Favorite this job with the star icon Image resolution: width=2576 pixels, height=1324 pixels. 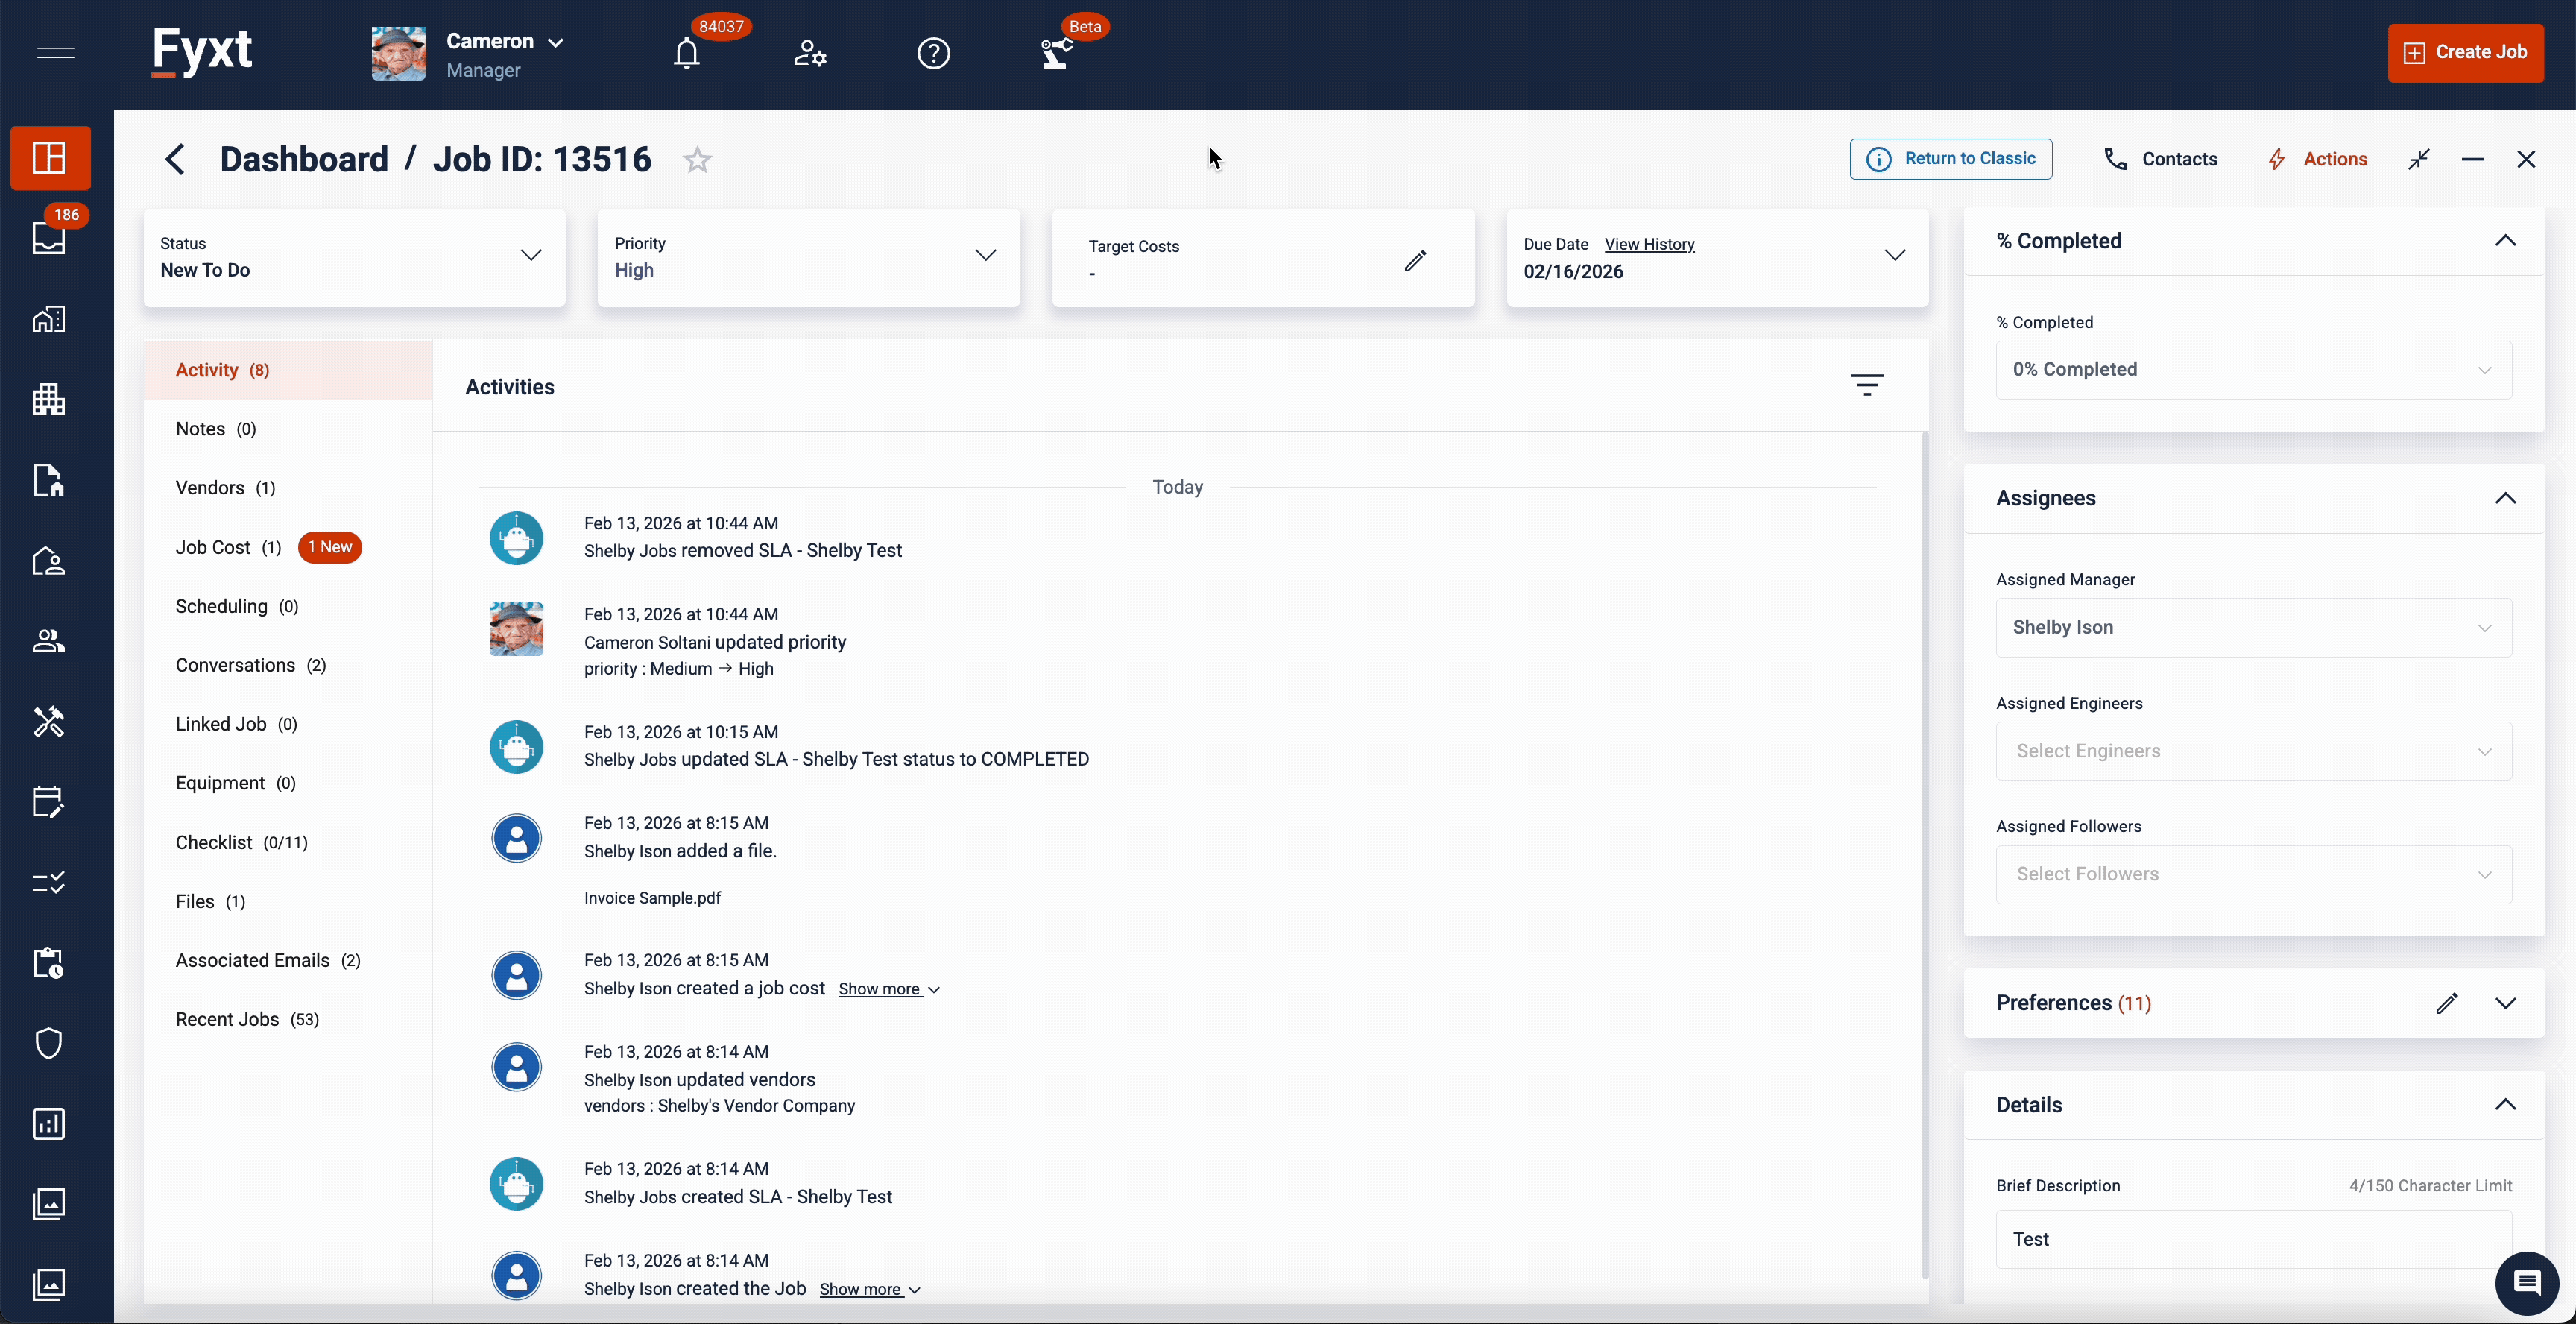point(697,160)
